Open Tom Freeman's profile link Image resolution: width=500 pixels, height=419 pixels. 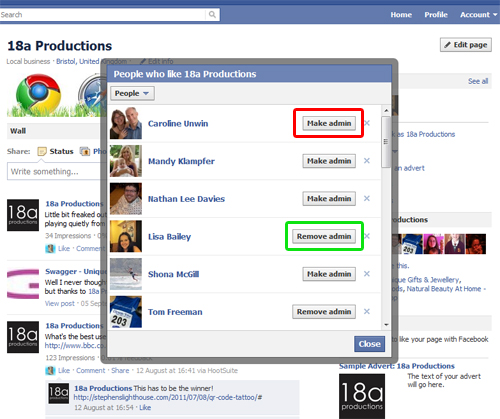pyautogui.click(x=175, y=312)
